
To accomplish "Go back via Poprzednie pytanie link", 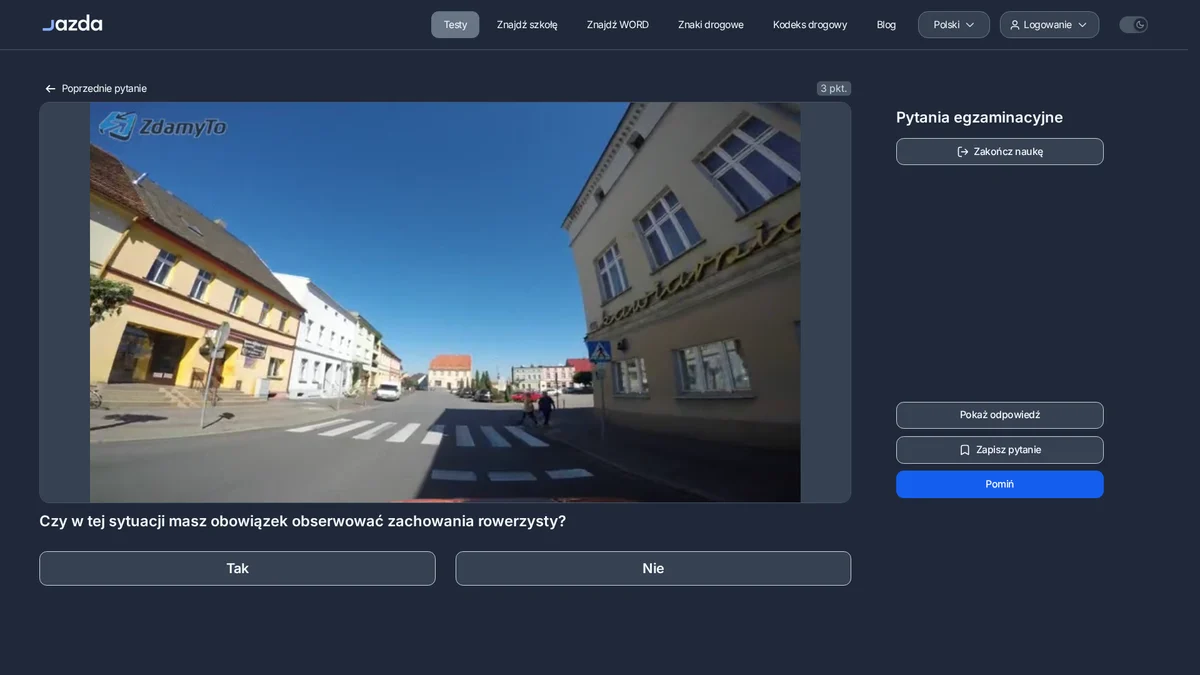I will pos(96,89).
